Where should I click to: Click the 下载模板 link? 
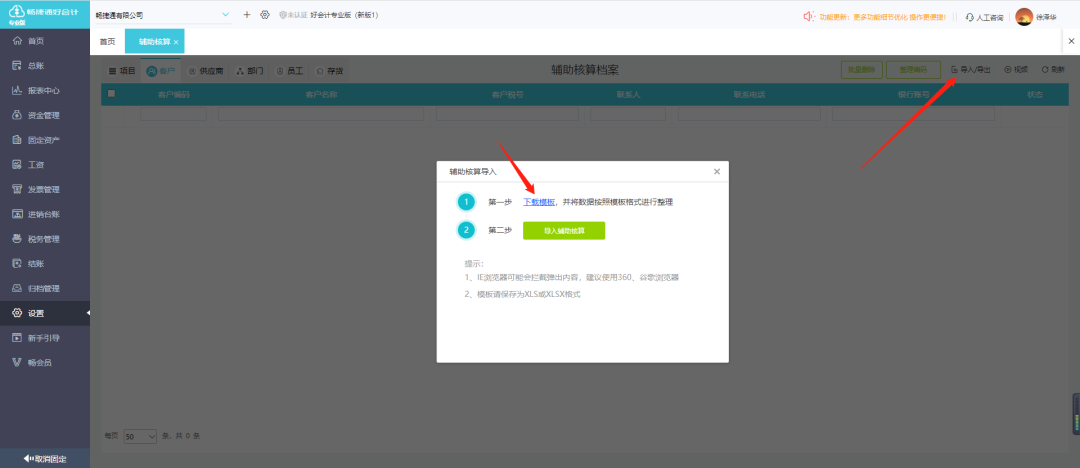pyautogui.click(x=539, y=202)
